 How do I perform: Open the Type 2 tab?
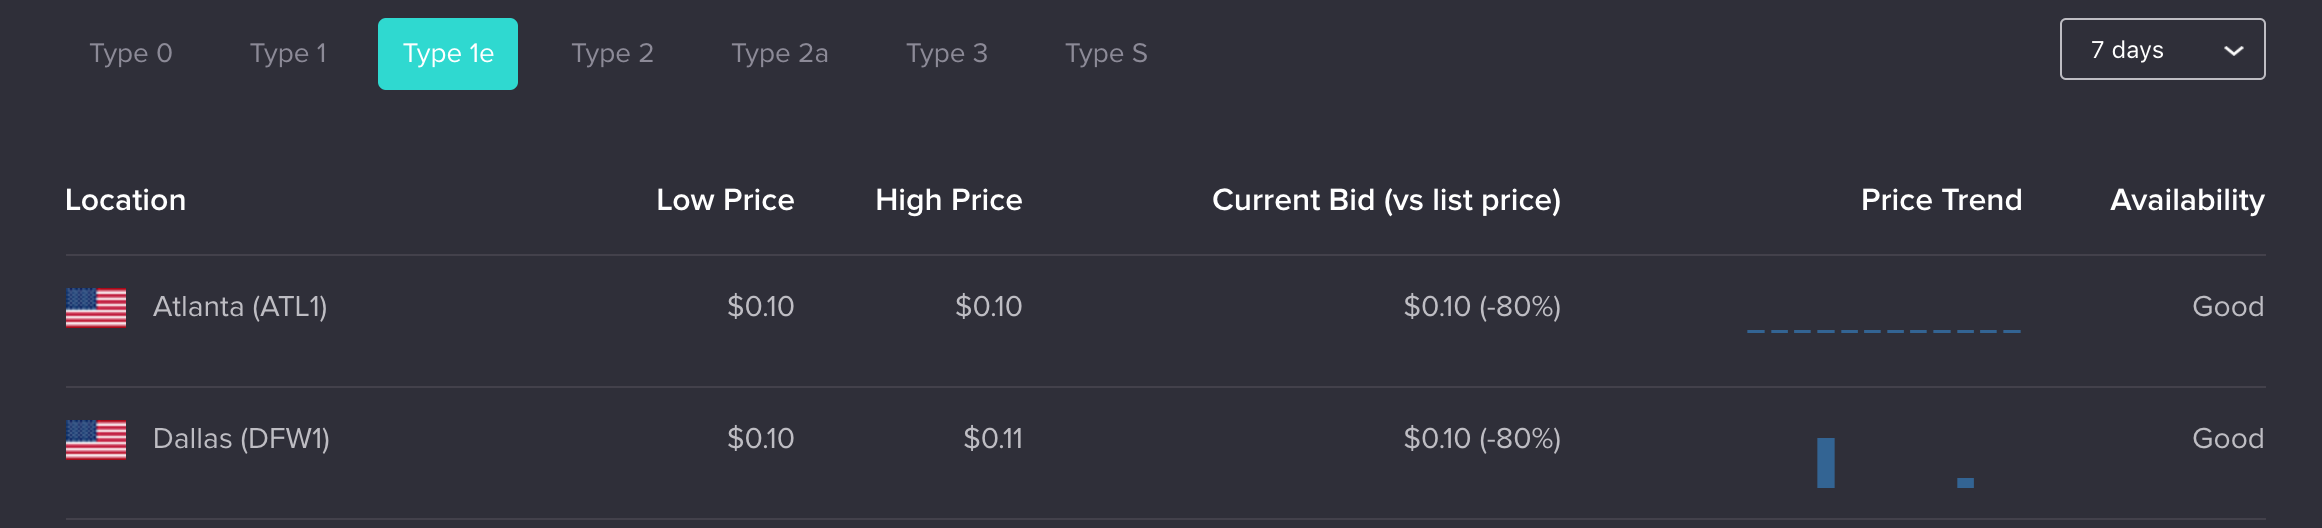tap(612, 53)
